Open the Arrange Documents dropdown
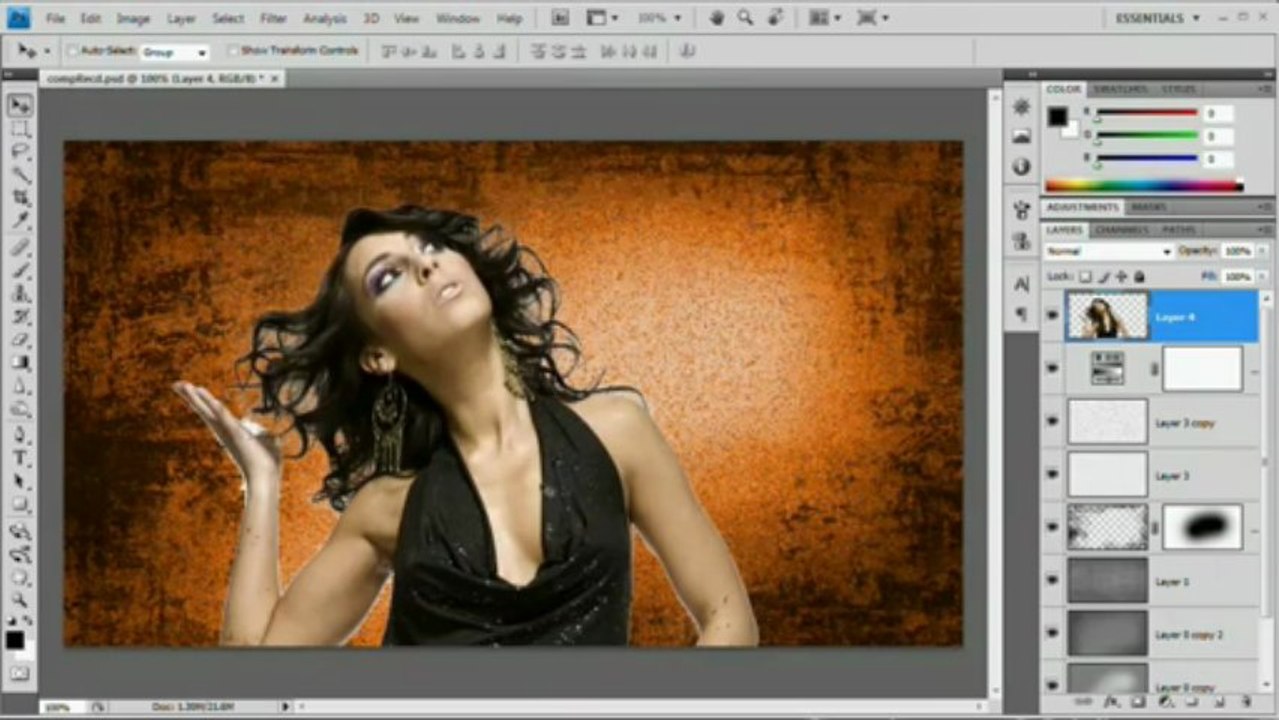 [825, 18]
